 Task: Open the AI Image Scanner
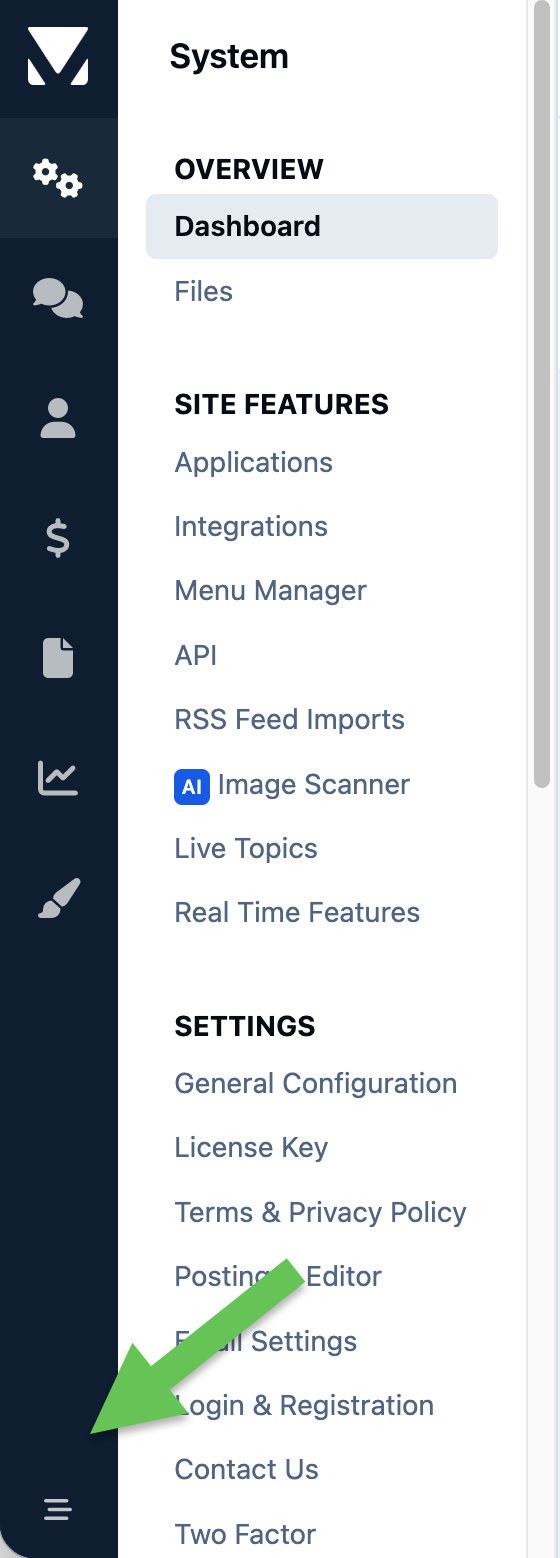292,784
